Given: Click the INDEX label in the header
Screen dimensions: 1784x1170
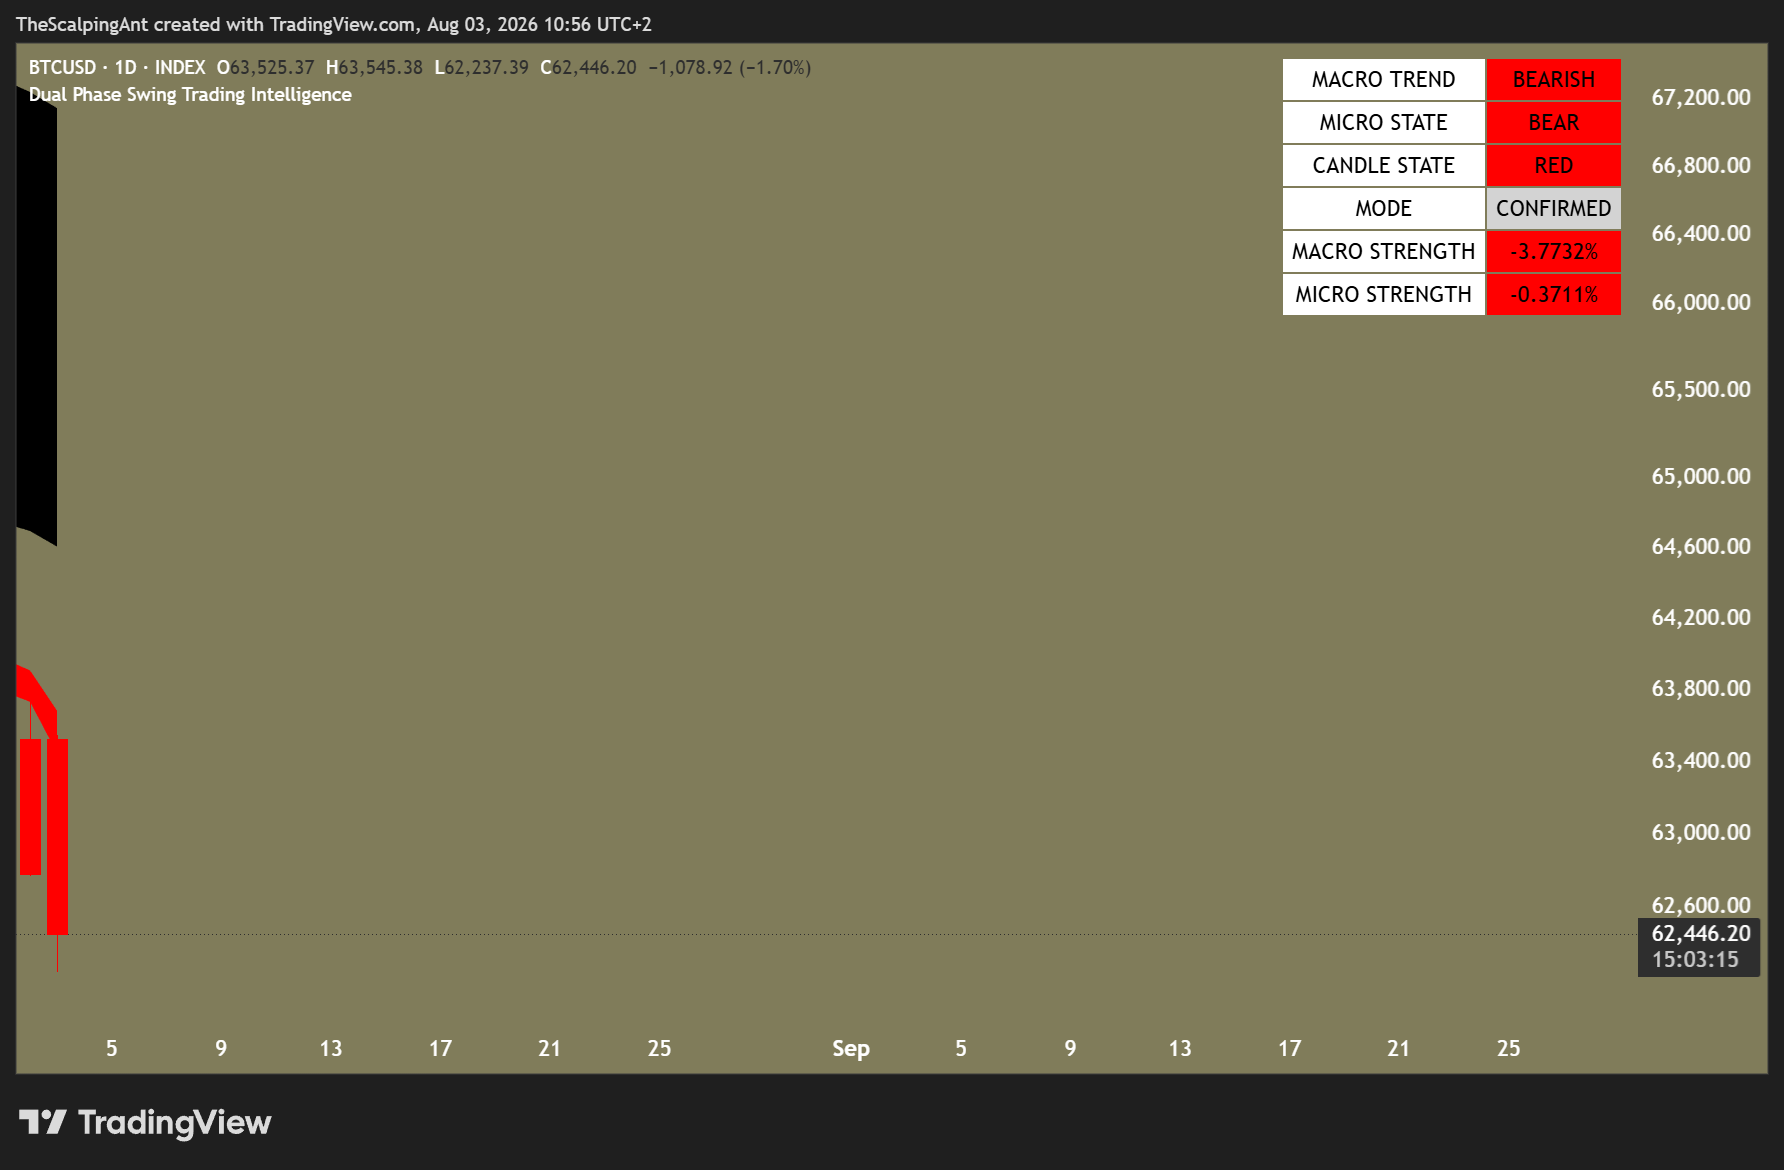Looking at the screenshot, I should 180,67.
